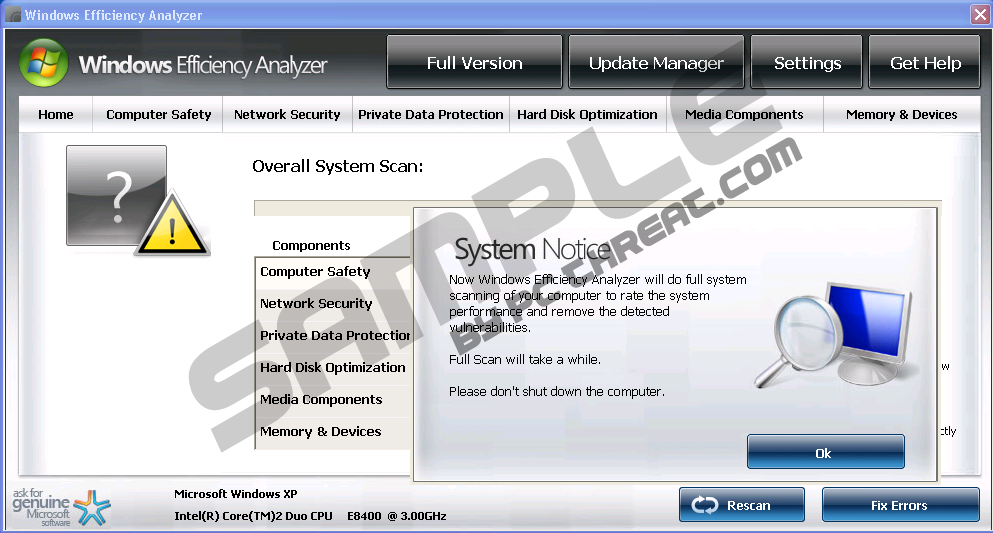The height and width of the screenshot is (533, 993).
Task: Click the Fix Errors button
Action: (x=899, y=505)
